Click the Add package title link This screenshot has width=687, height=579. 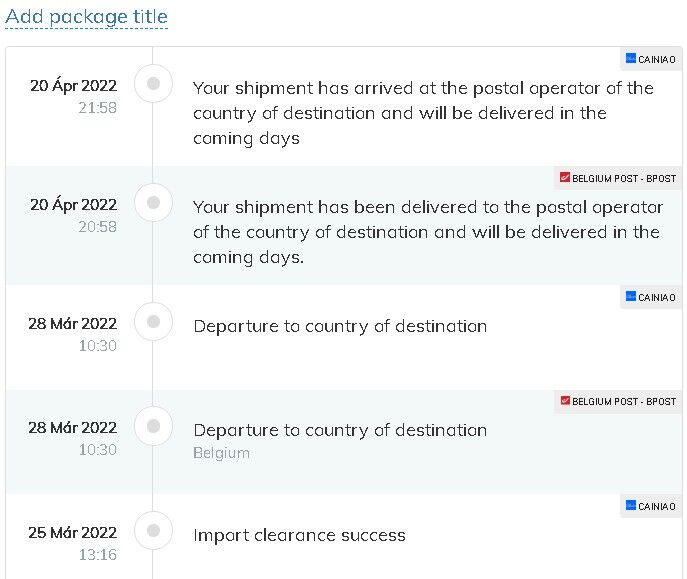point(86,17)
